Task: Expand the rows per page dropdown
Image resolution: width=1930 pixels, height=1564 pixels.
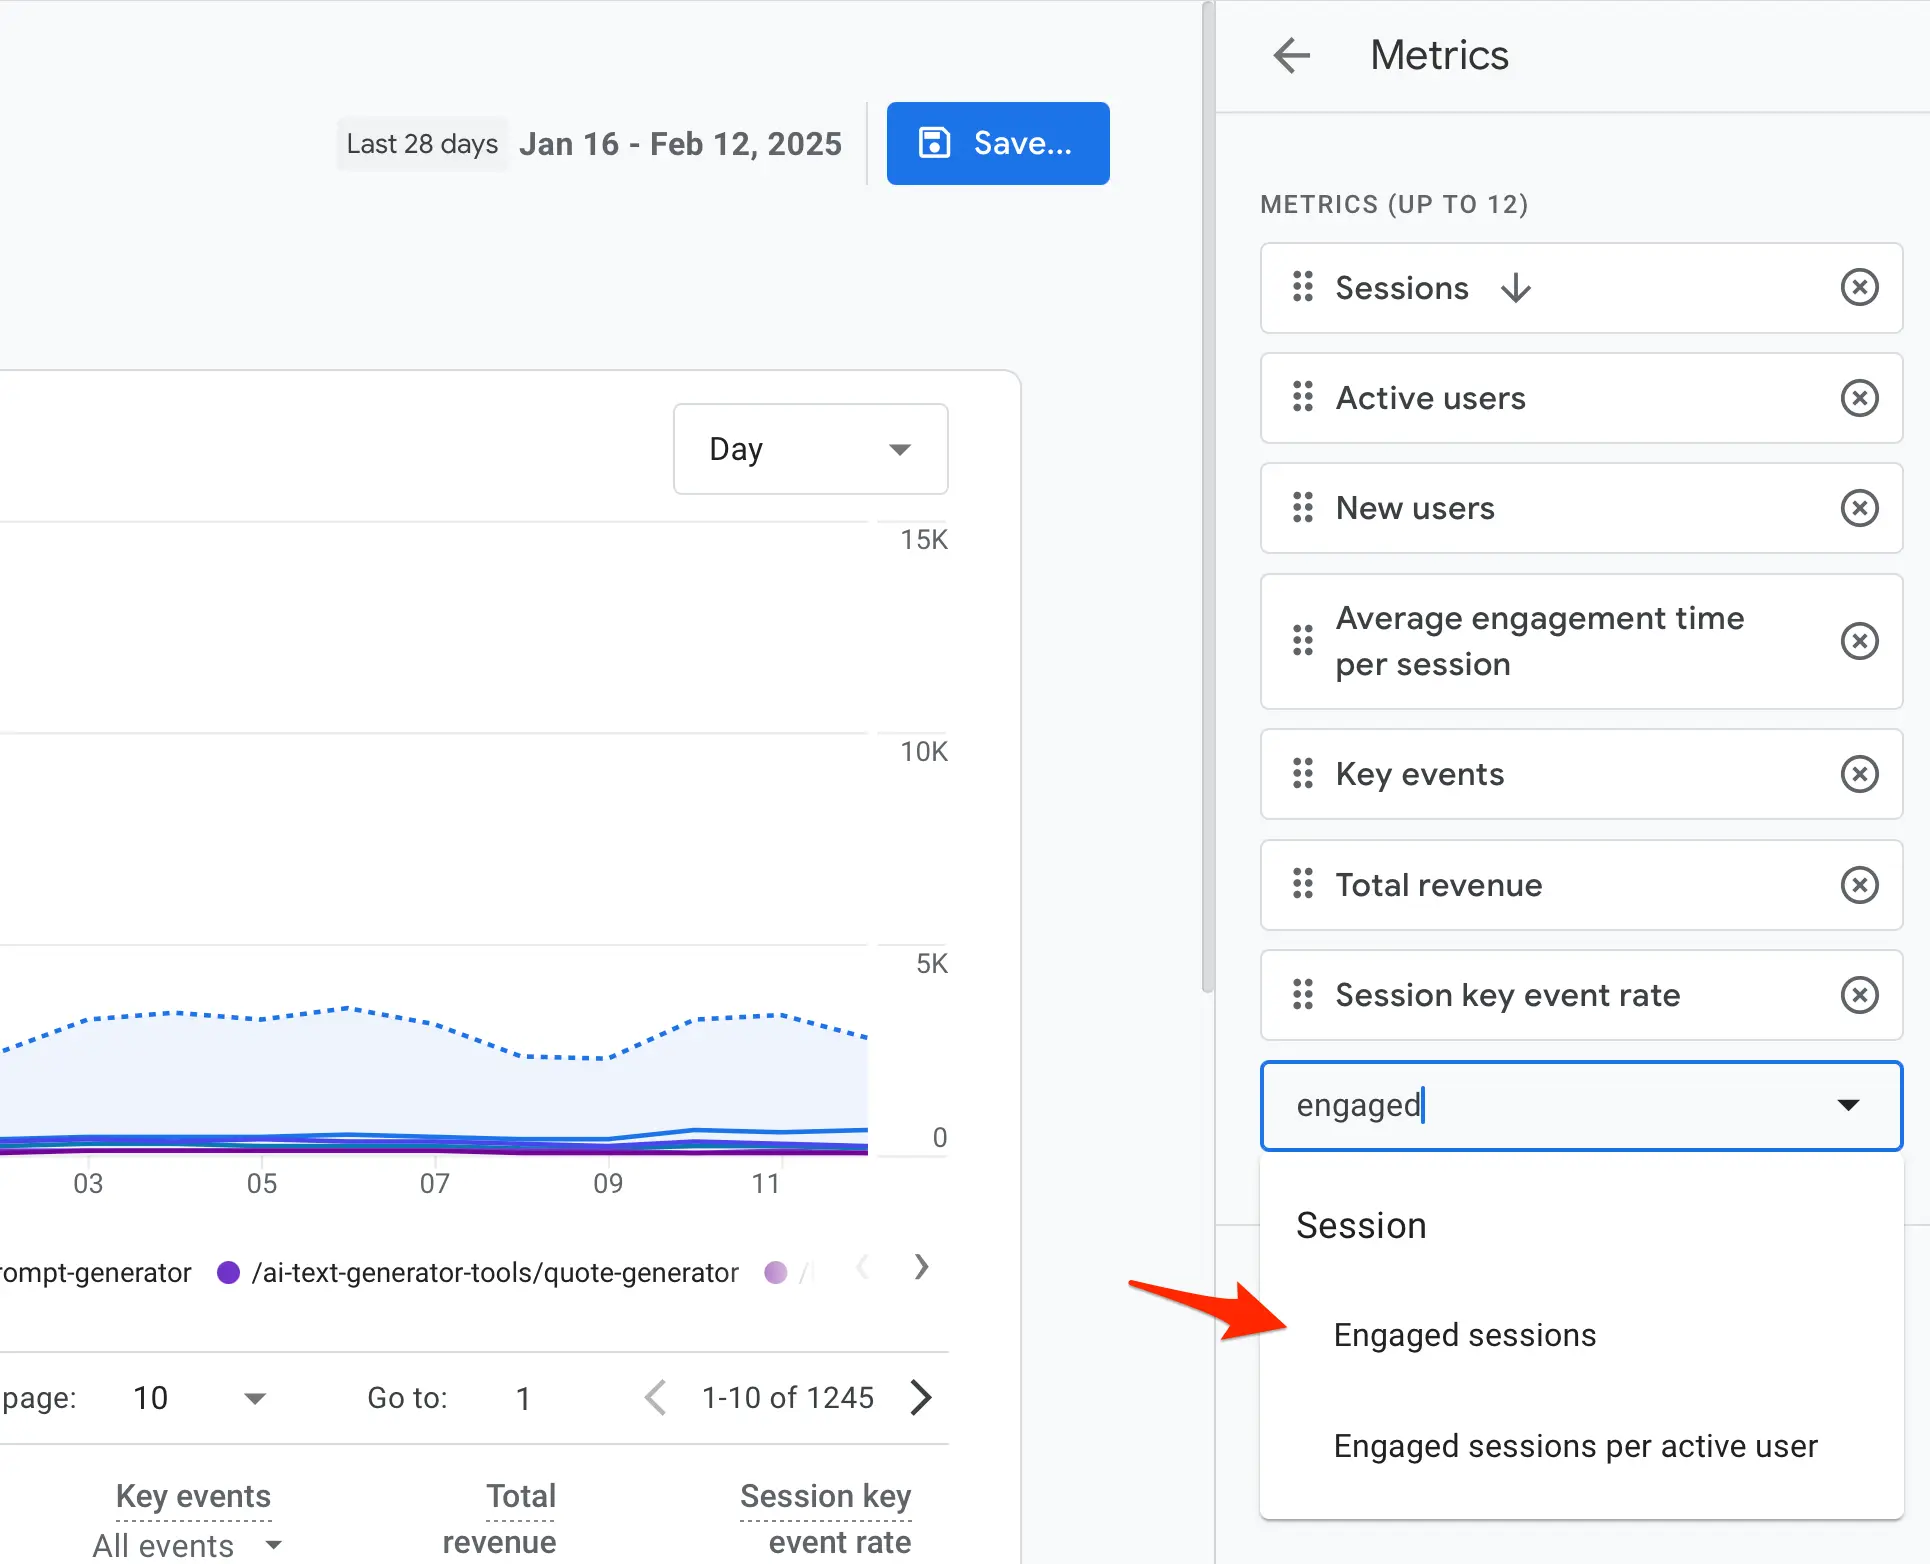Action: (255, 1398)
